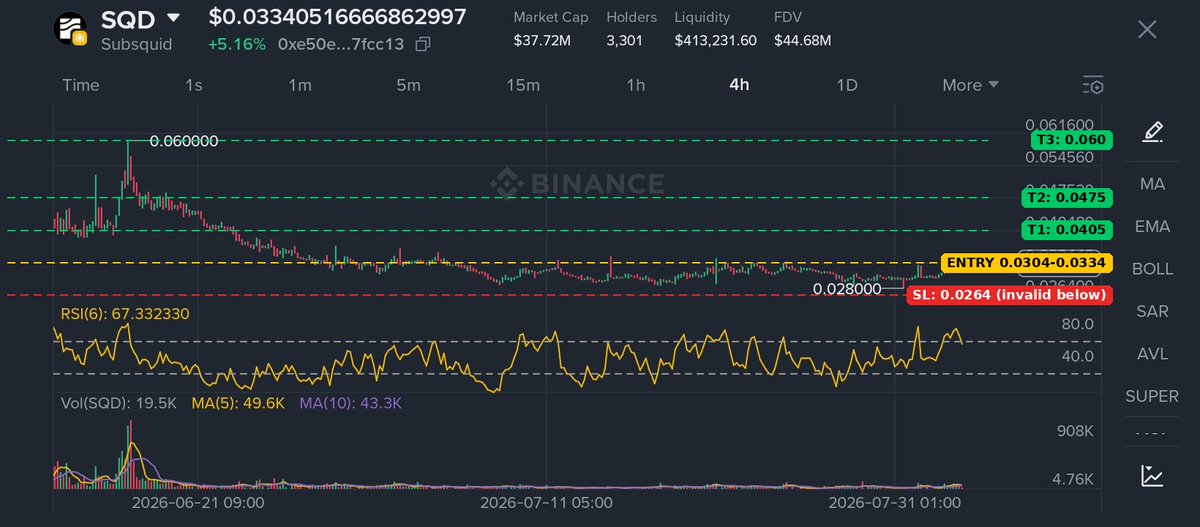Click the ENTRY 0.0304-0.0334 label

coord(1026,263)
